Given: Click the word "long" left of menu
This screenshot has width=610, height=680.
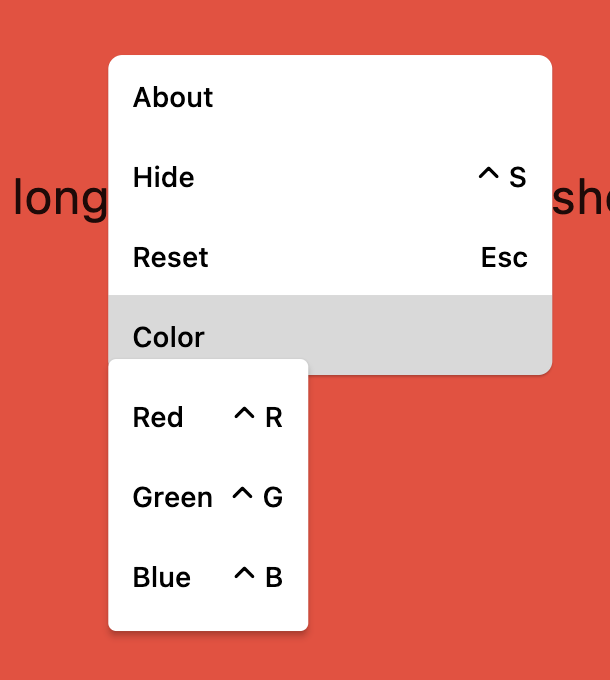Looking at the screenshot, I should pyautogui.click(x=58, y=200).
